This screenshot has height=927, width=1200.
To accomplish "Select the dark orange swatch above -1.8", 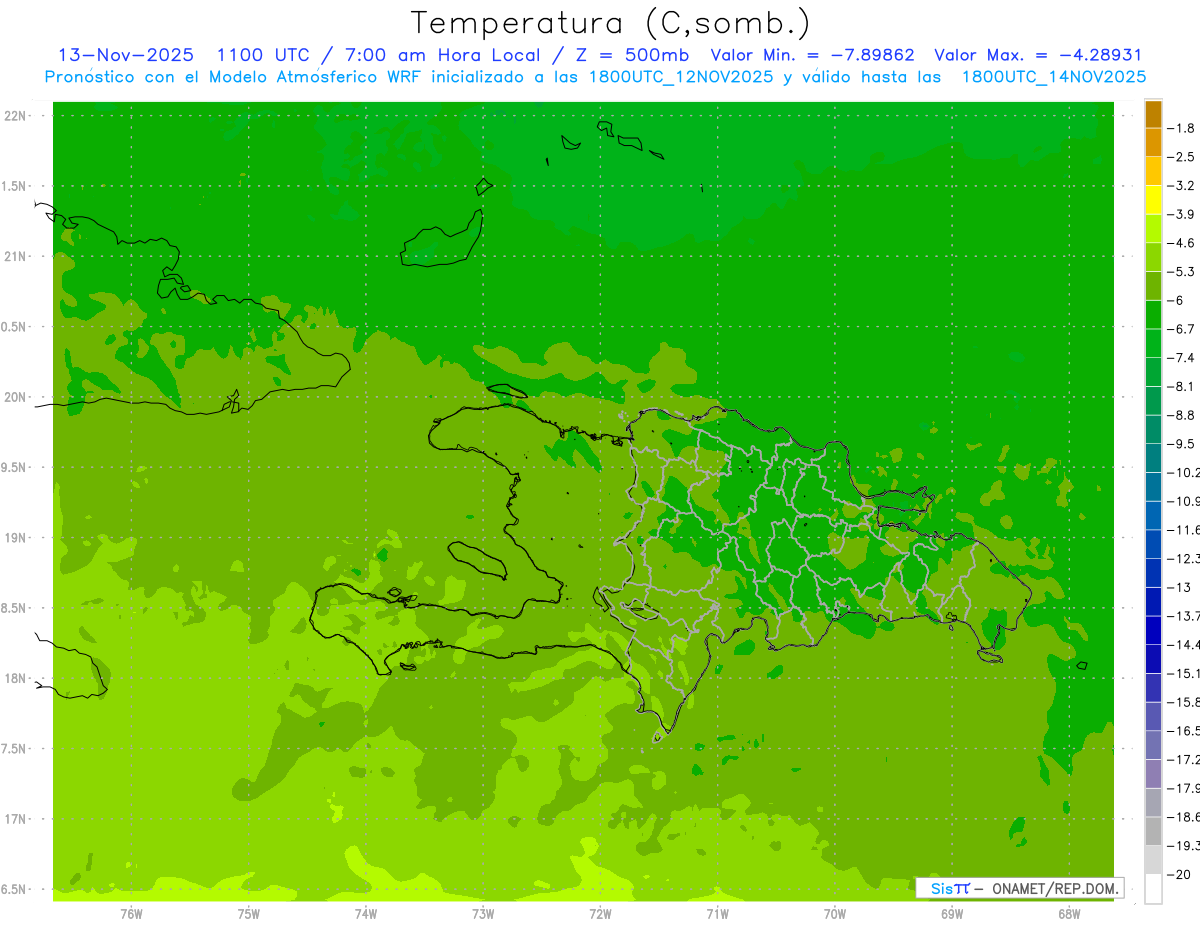I will (1153, 114).
